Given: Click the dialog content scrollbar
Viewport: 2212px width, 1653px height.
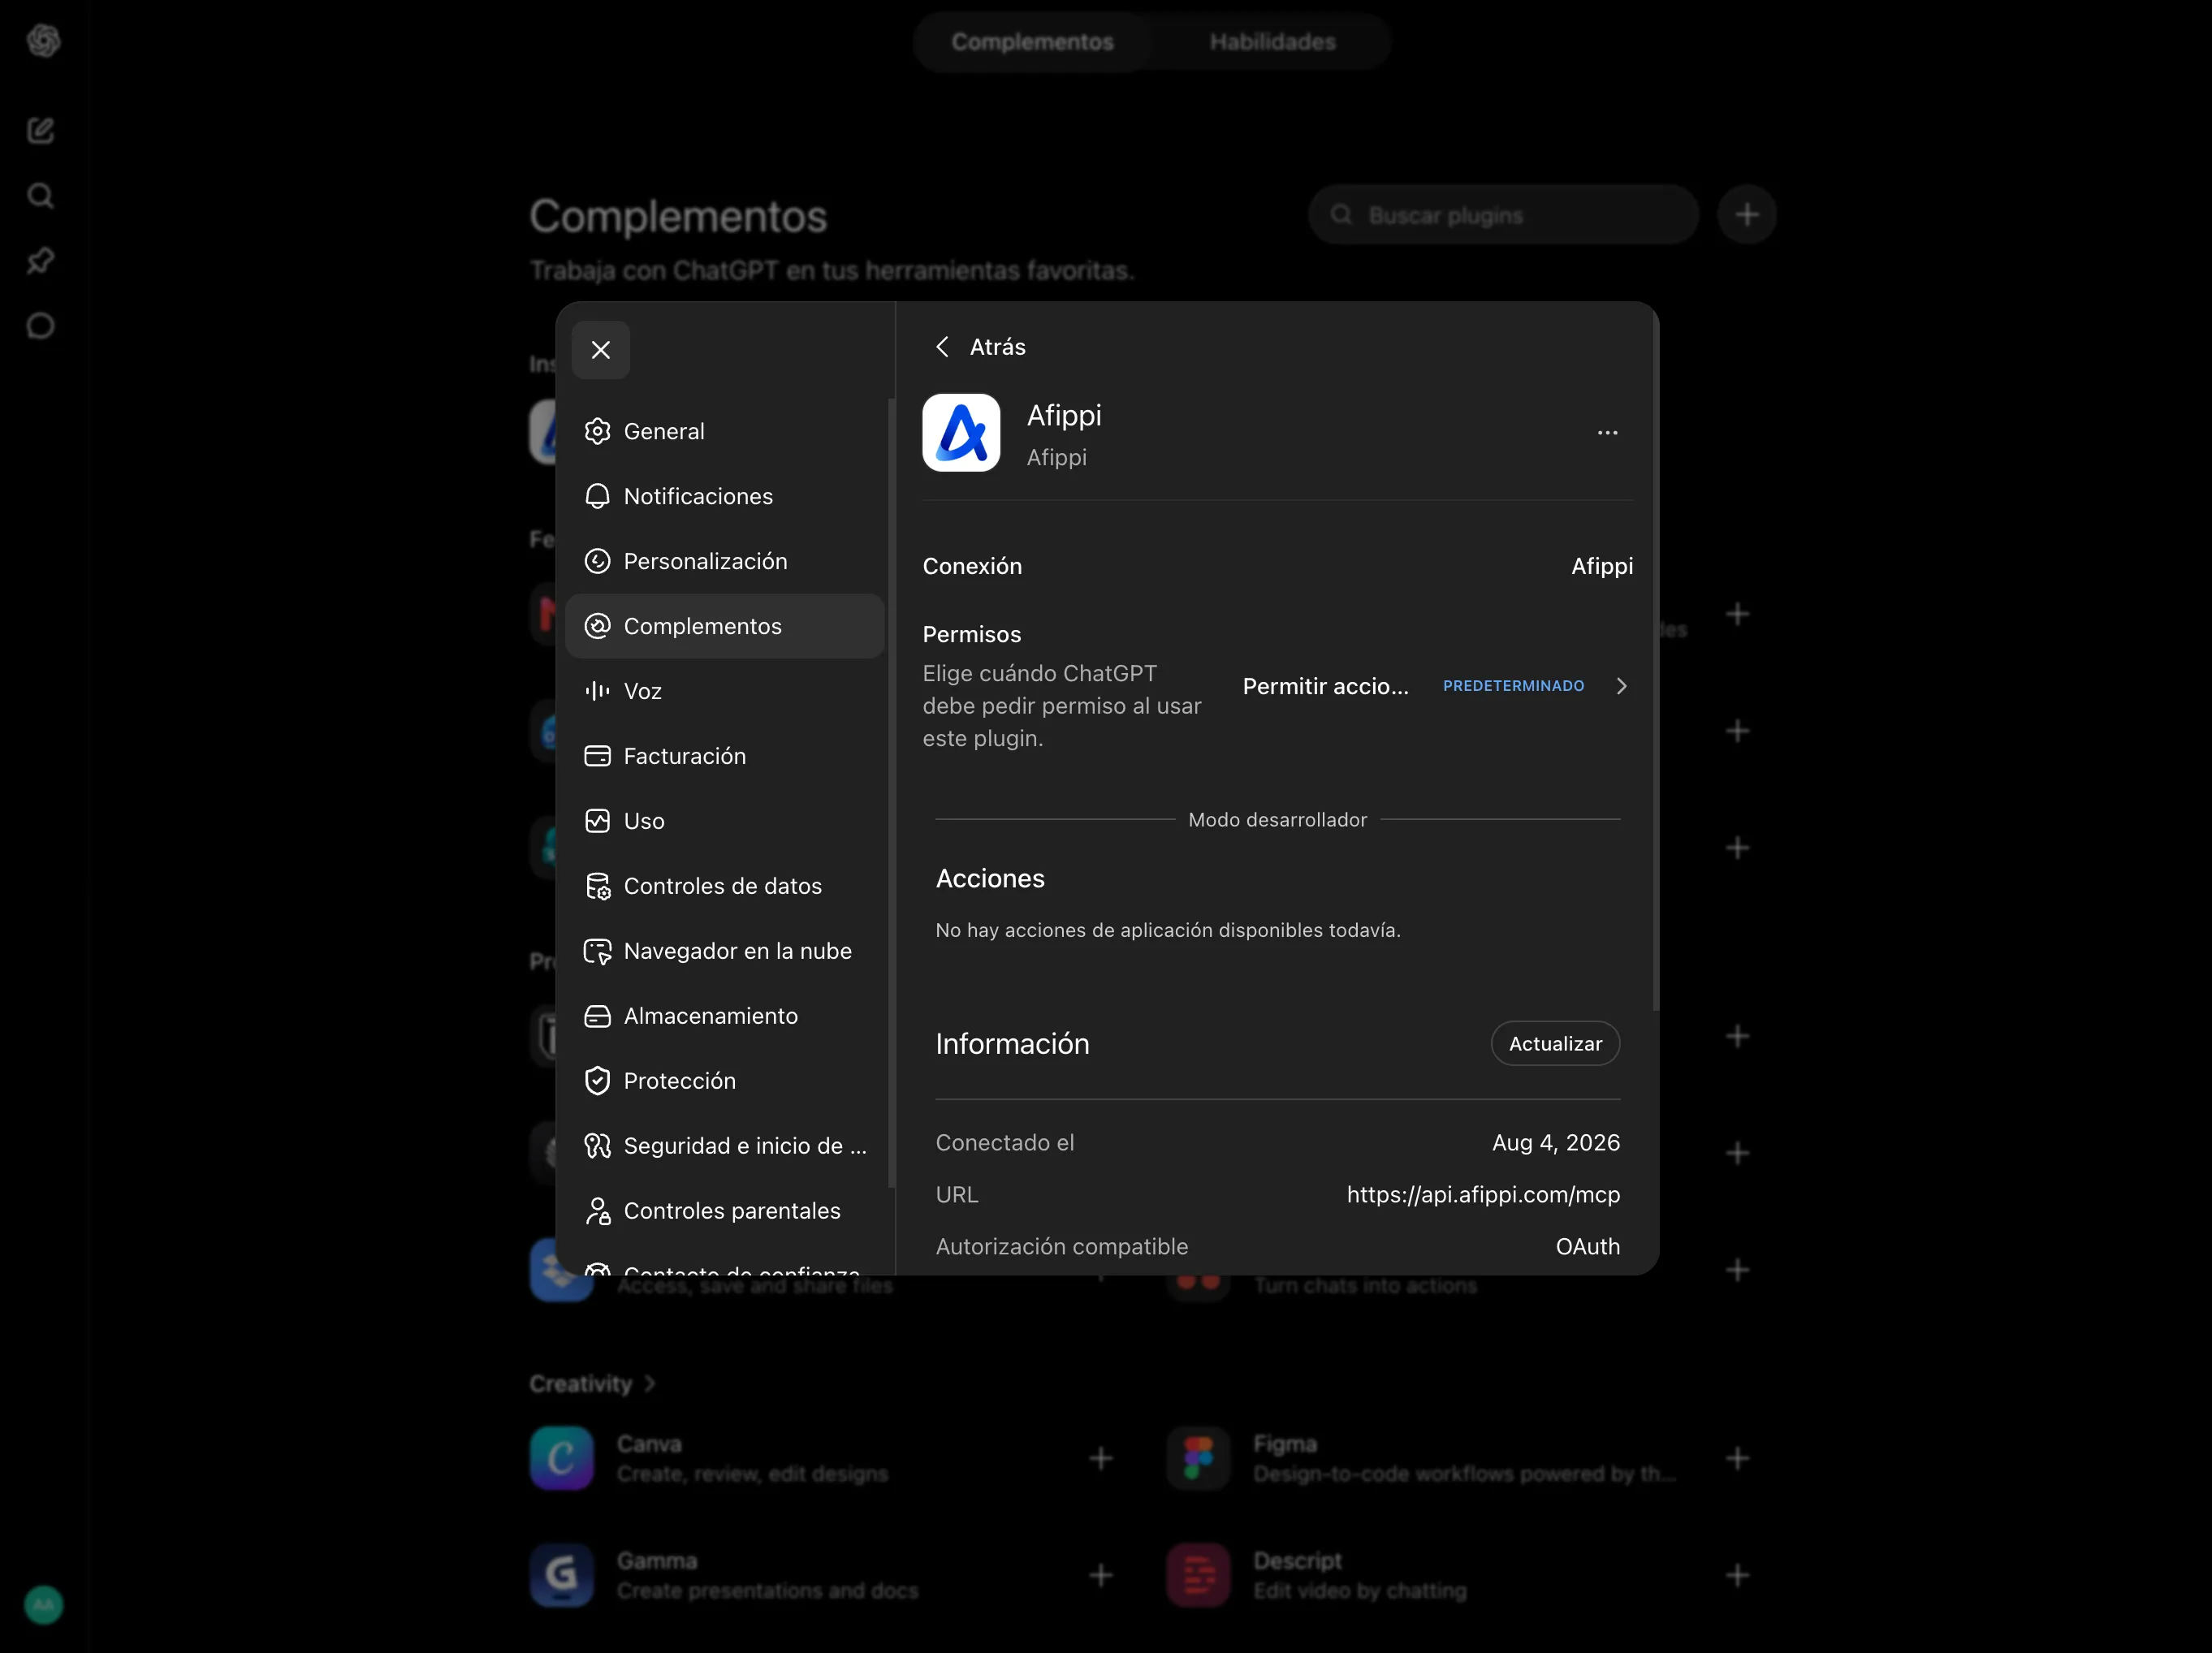Looking at the screenshot, I should (x=1656, y=660).
